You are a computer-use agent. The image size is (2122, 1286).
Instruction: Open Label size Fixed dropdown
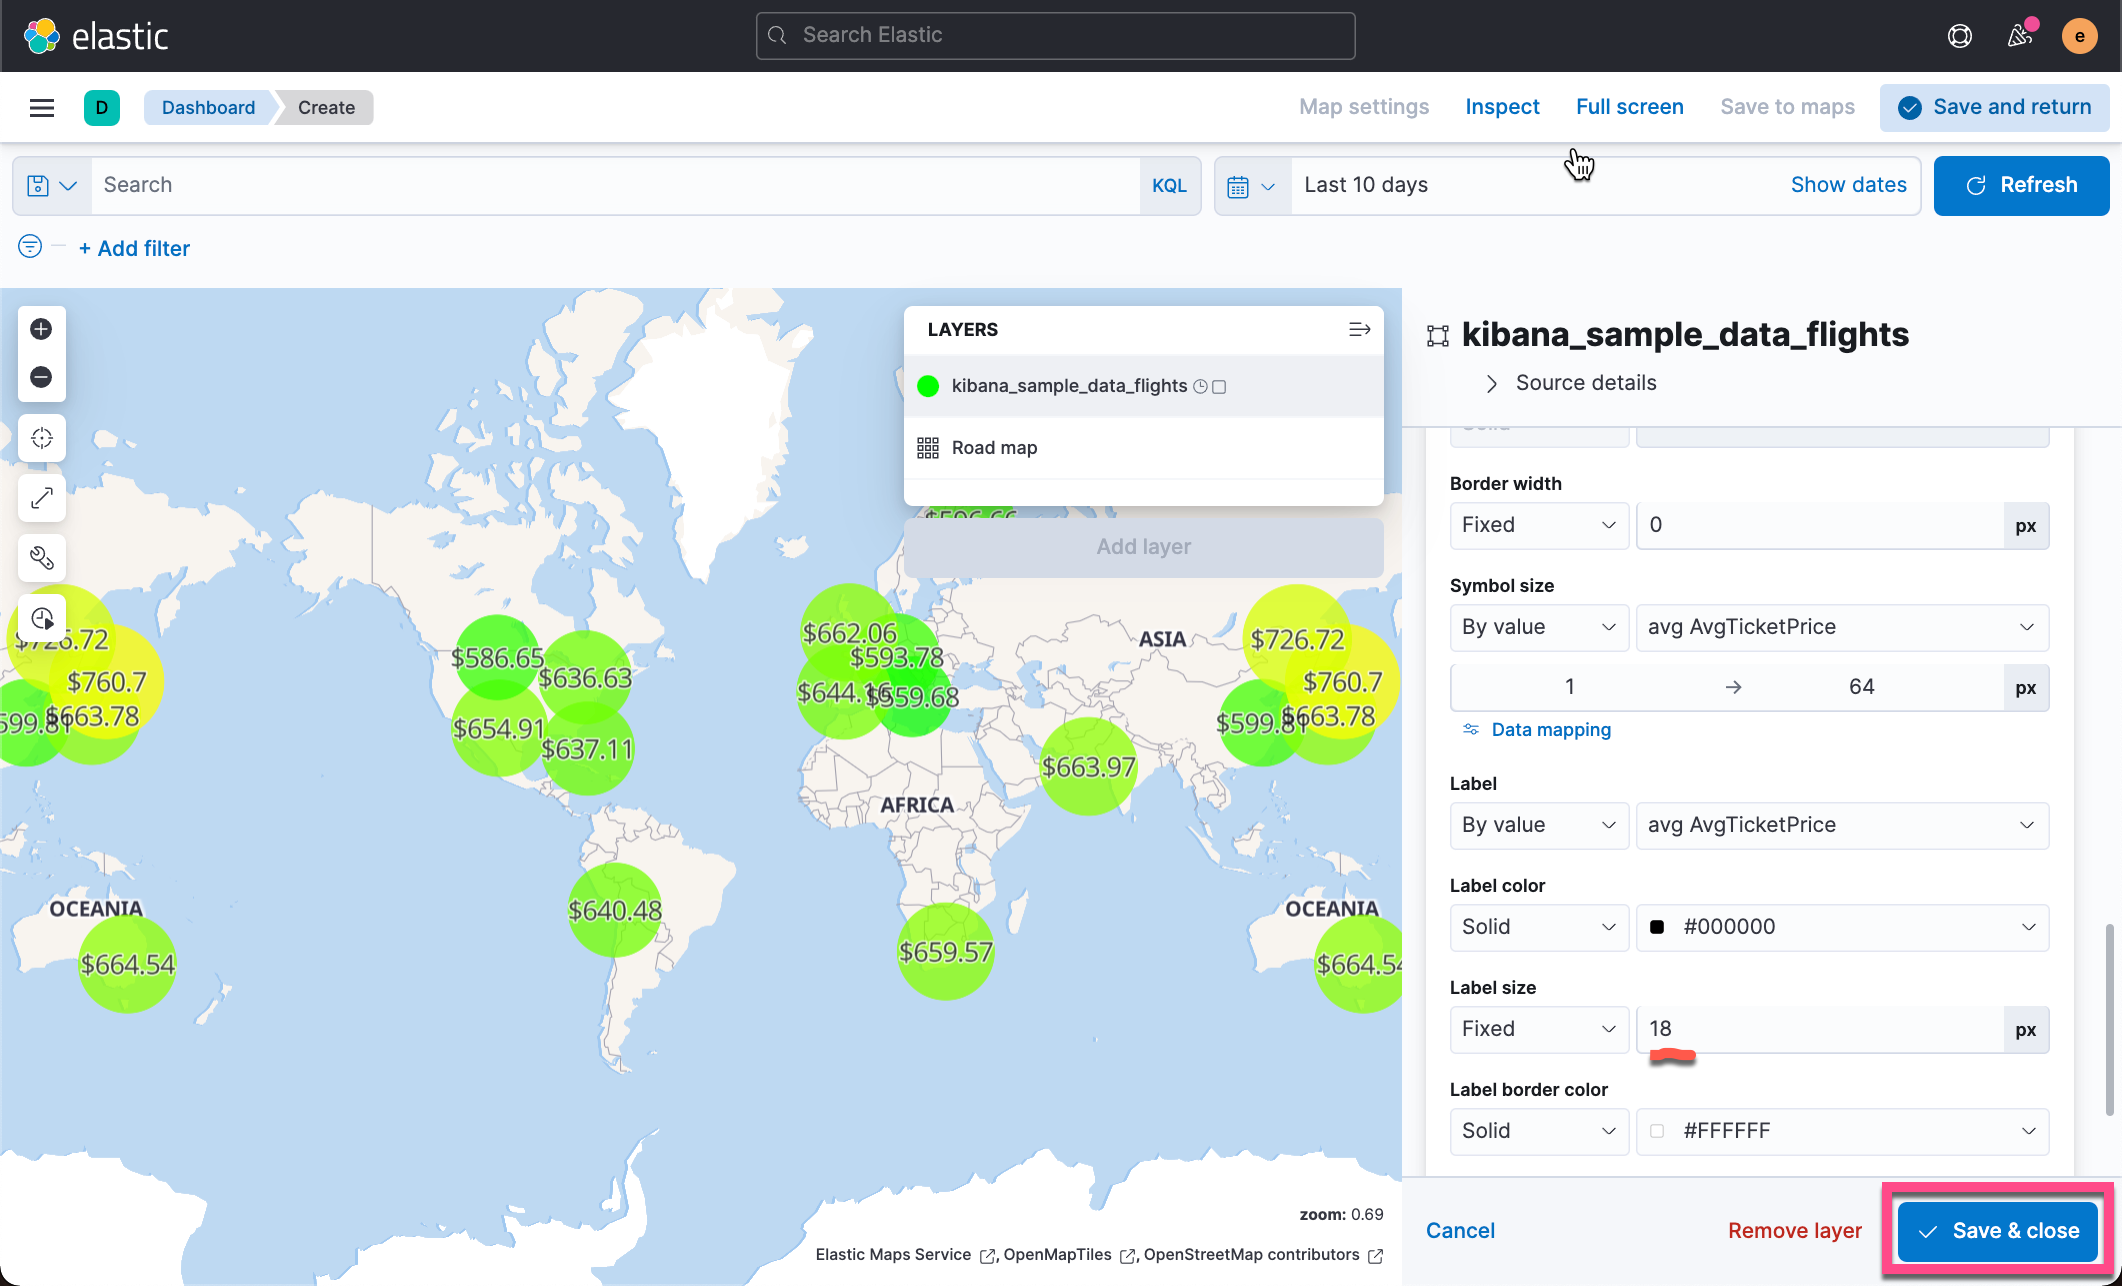pyautogui.click(x=1538, y=1029)
